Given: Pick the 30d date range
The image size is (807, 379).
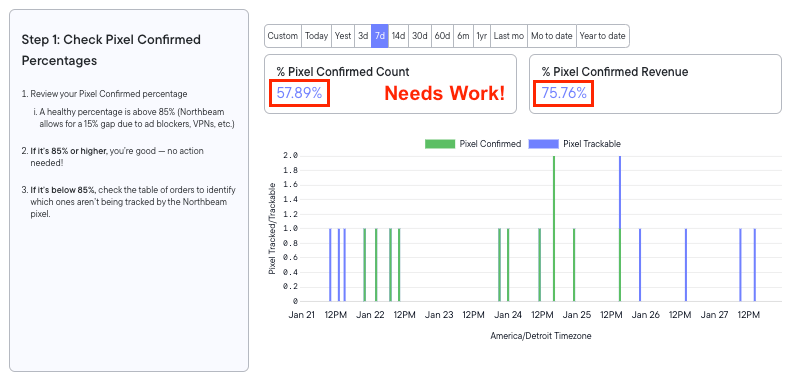Looking at the screenshot, I should 420,36.
